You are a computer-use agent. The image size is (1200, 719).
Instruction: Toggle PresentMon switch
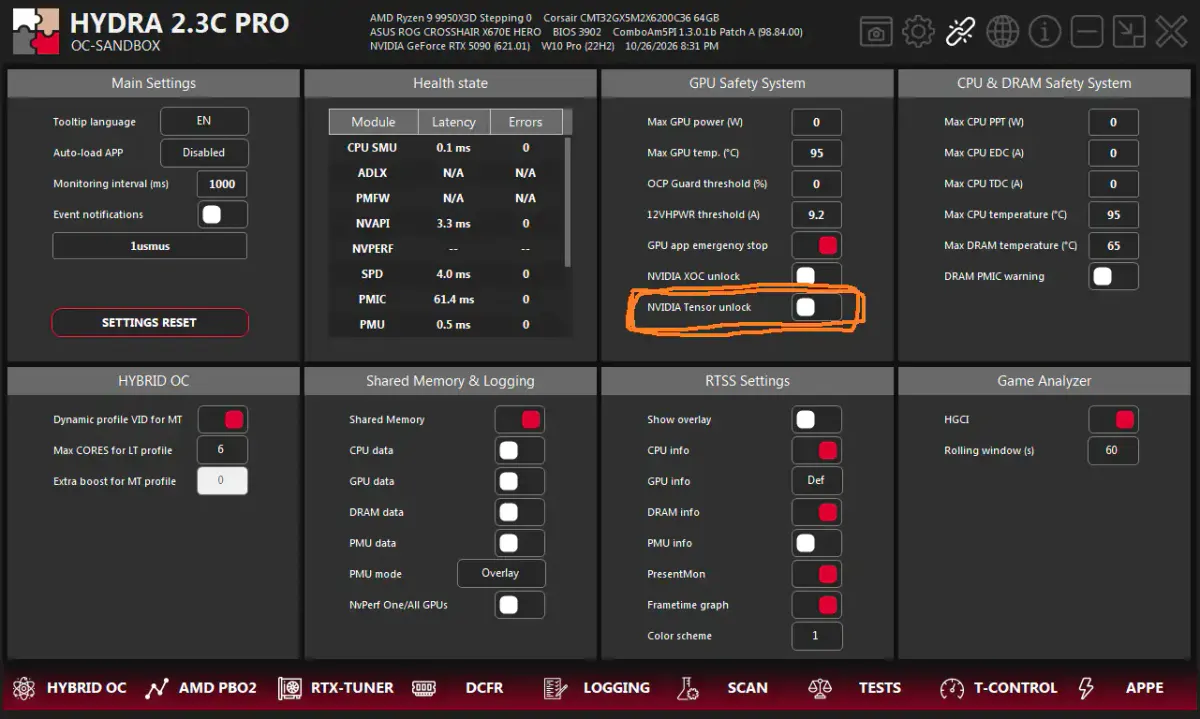click(816, 573)
